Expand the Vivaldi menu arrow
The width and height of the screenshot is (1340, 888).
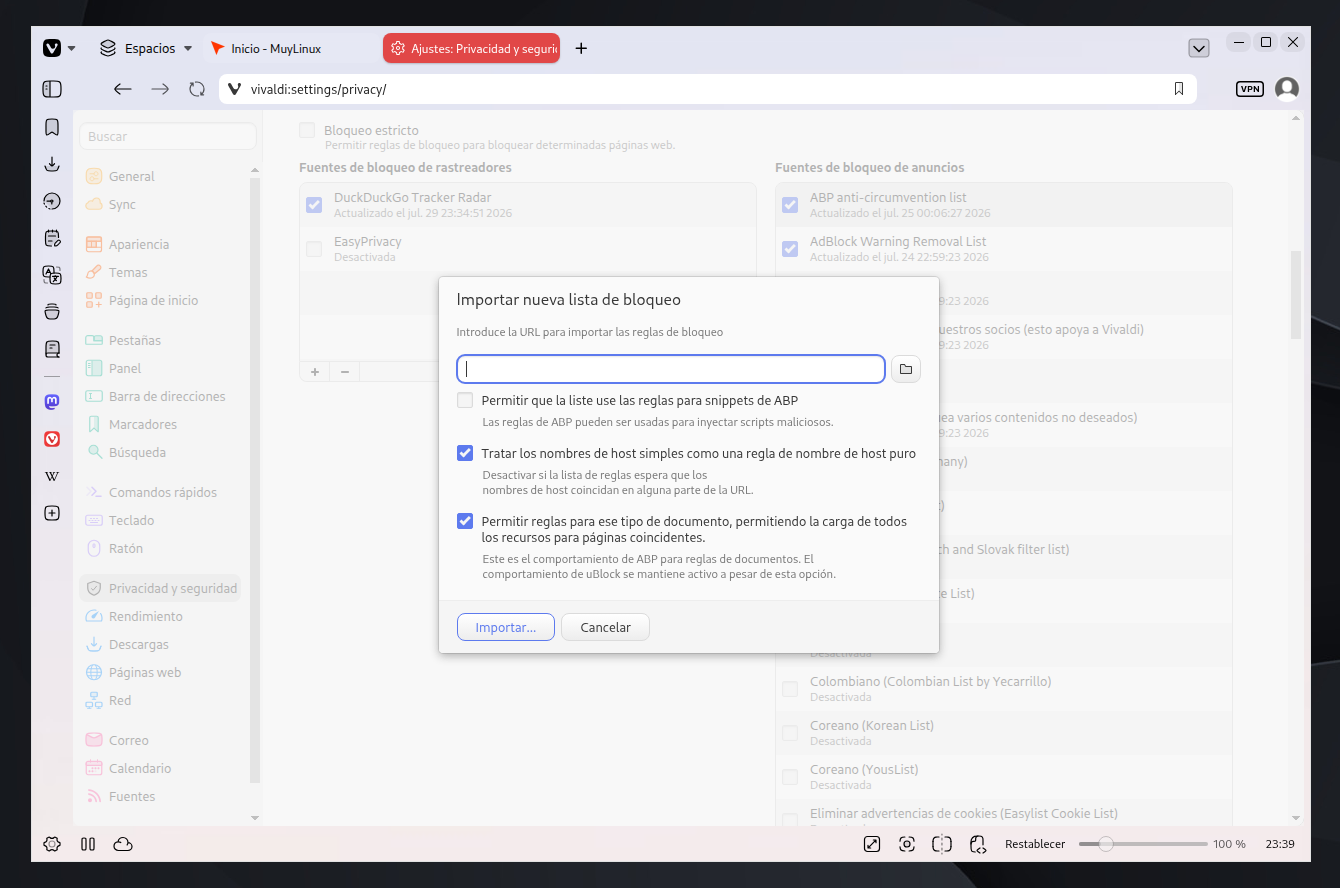pyautogui.click(x=72, y=48)
